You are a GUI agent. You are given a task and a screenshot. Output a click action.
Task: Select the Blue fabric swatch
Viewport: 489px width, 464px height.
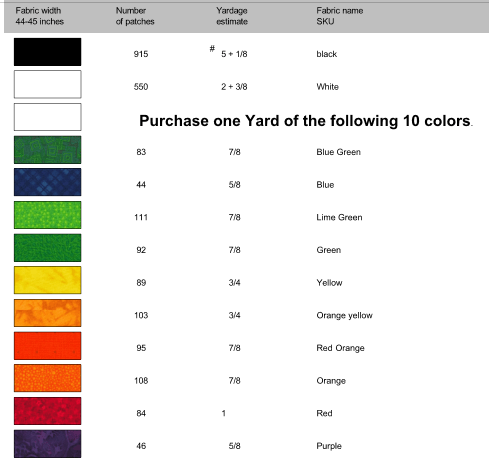[47, 182]
